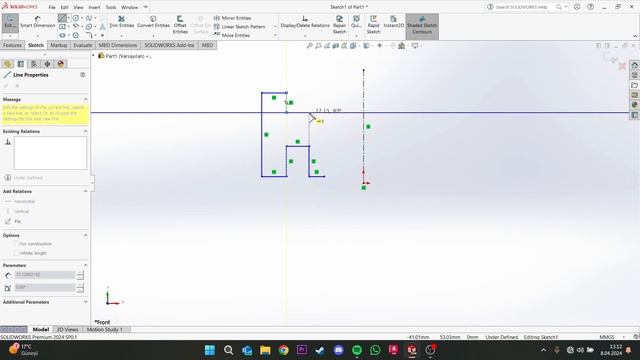Viewport: 640px width, 360px height.
Task: Select the Corner Rectangle tool
Action: tap(62, 27)
